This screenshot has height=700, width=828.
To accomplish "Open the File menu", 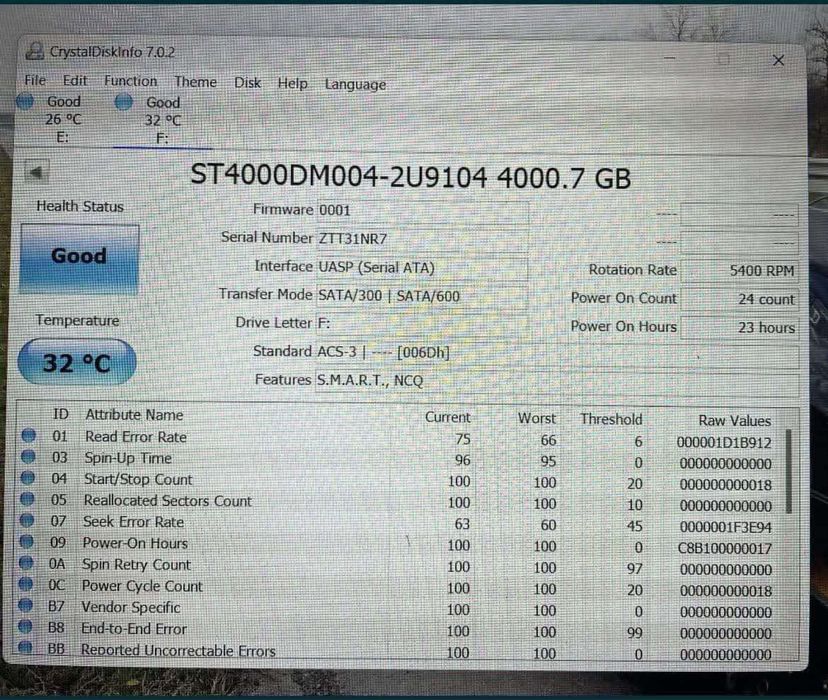I will 35,80.
